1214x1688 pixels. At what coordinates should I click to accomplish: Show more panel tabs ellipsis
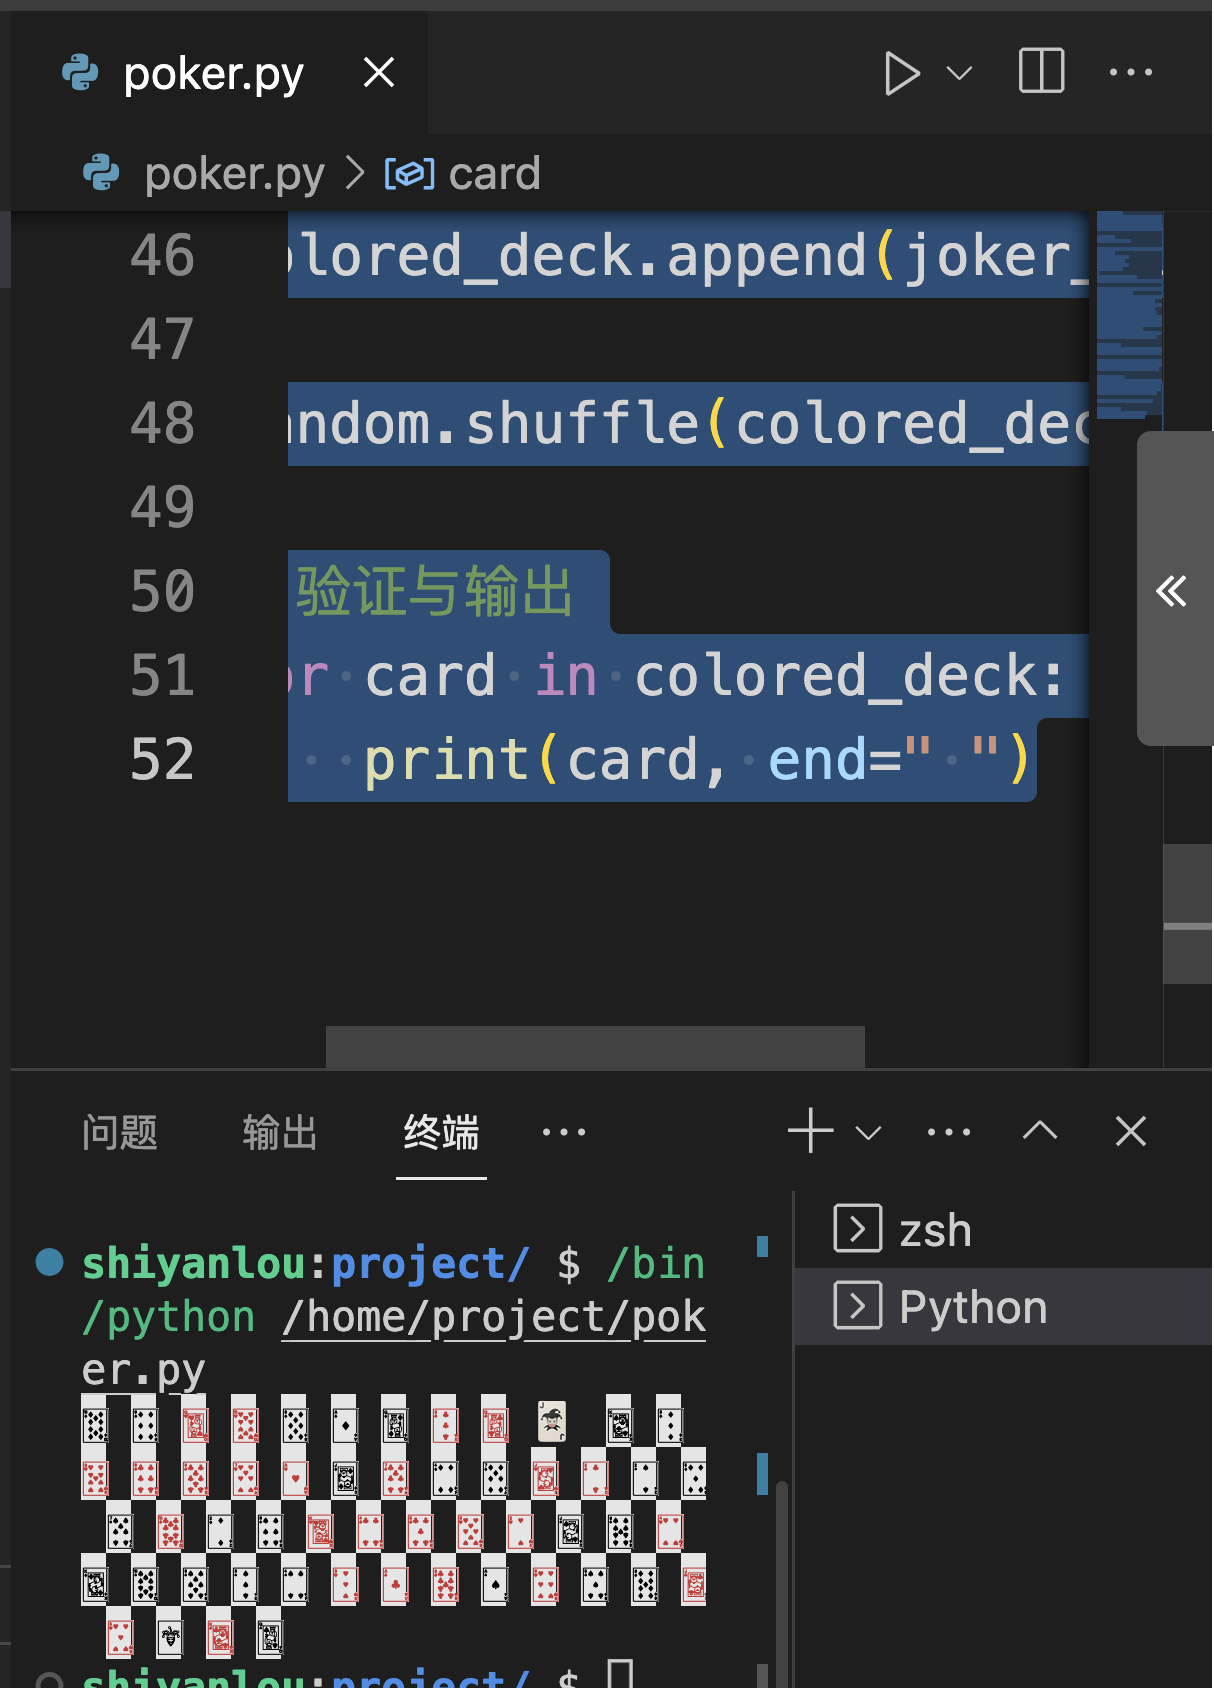tap(564, 1132)
